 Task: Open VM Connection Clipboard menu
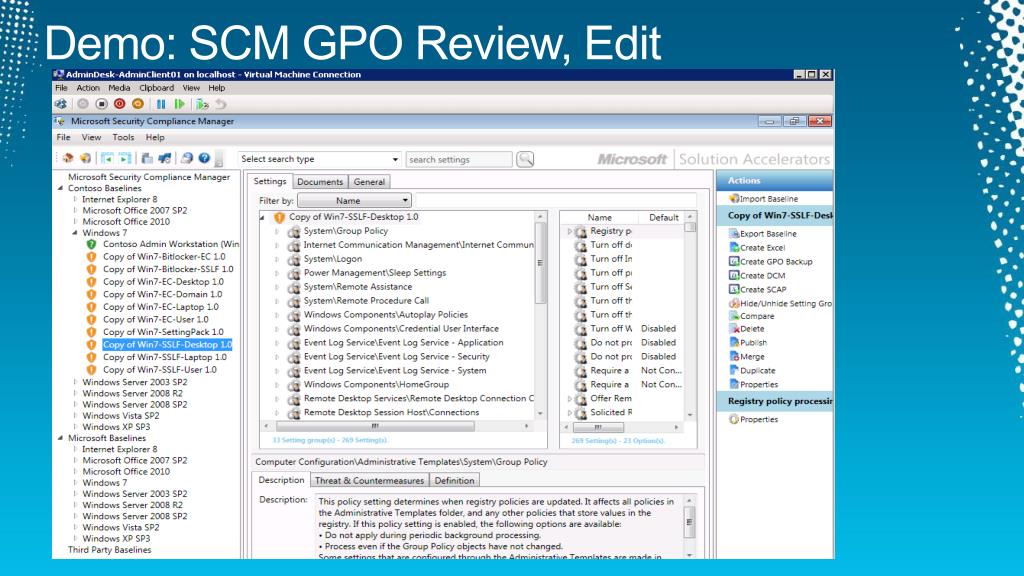coord(157,88)
